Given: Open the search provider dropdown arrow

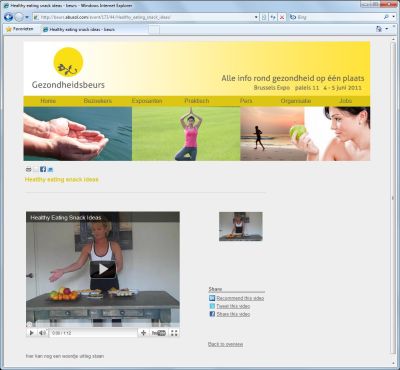Looking at the screenshot, I should [394, 17].
